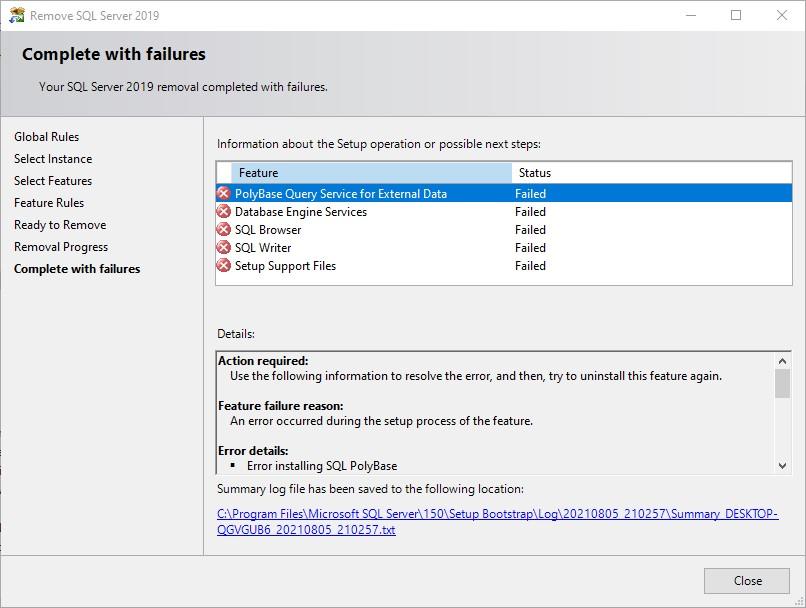This screenshot has height=608, width=806.
Task: Click the error icon next to Database Engine Services
Action: pyautogui.click(x=224, y=212)
